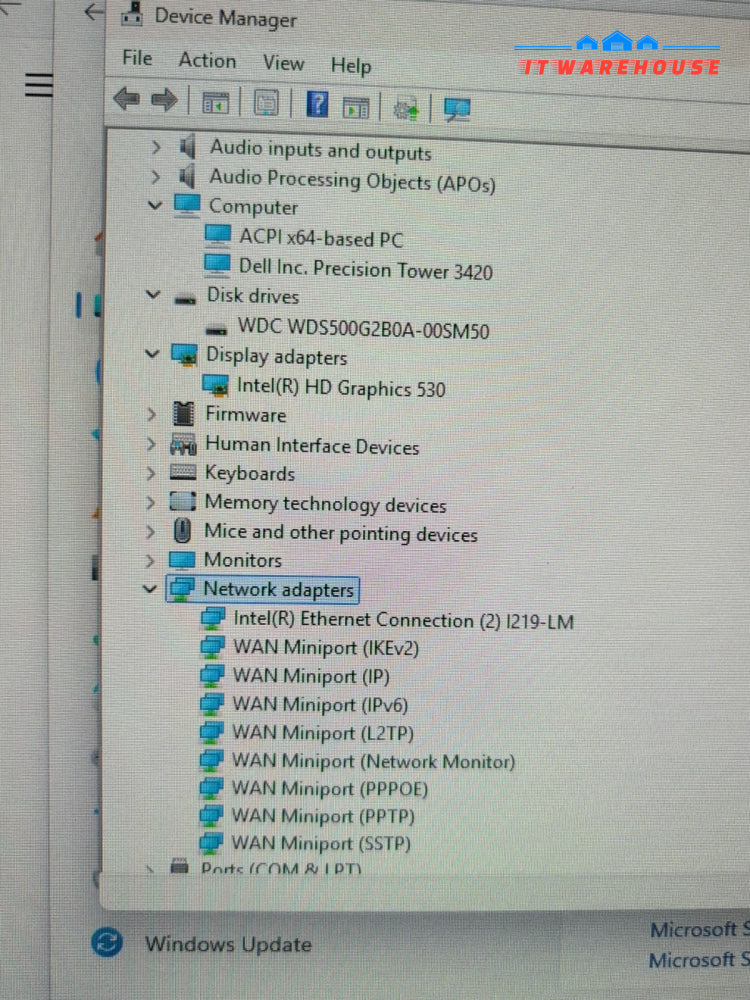The height and width of the screenshot is (1000, 750).
Task: Expand Memory technology devices category
Action: tap(151, 503)
